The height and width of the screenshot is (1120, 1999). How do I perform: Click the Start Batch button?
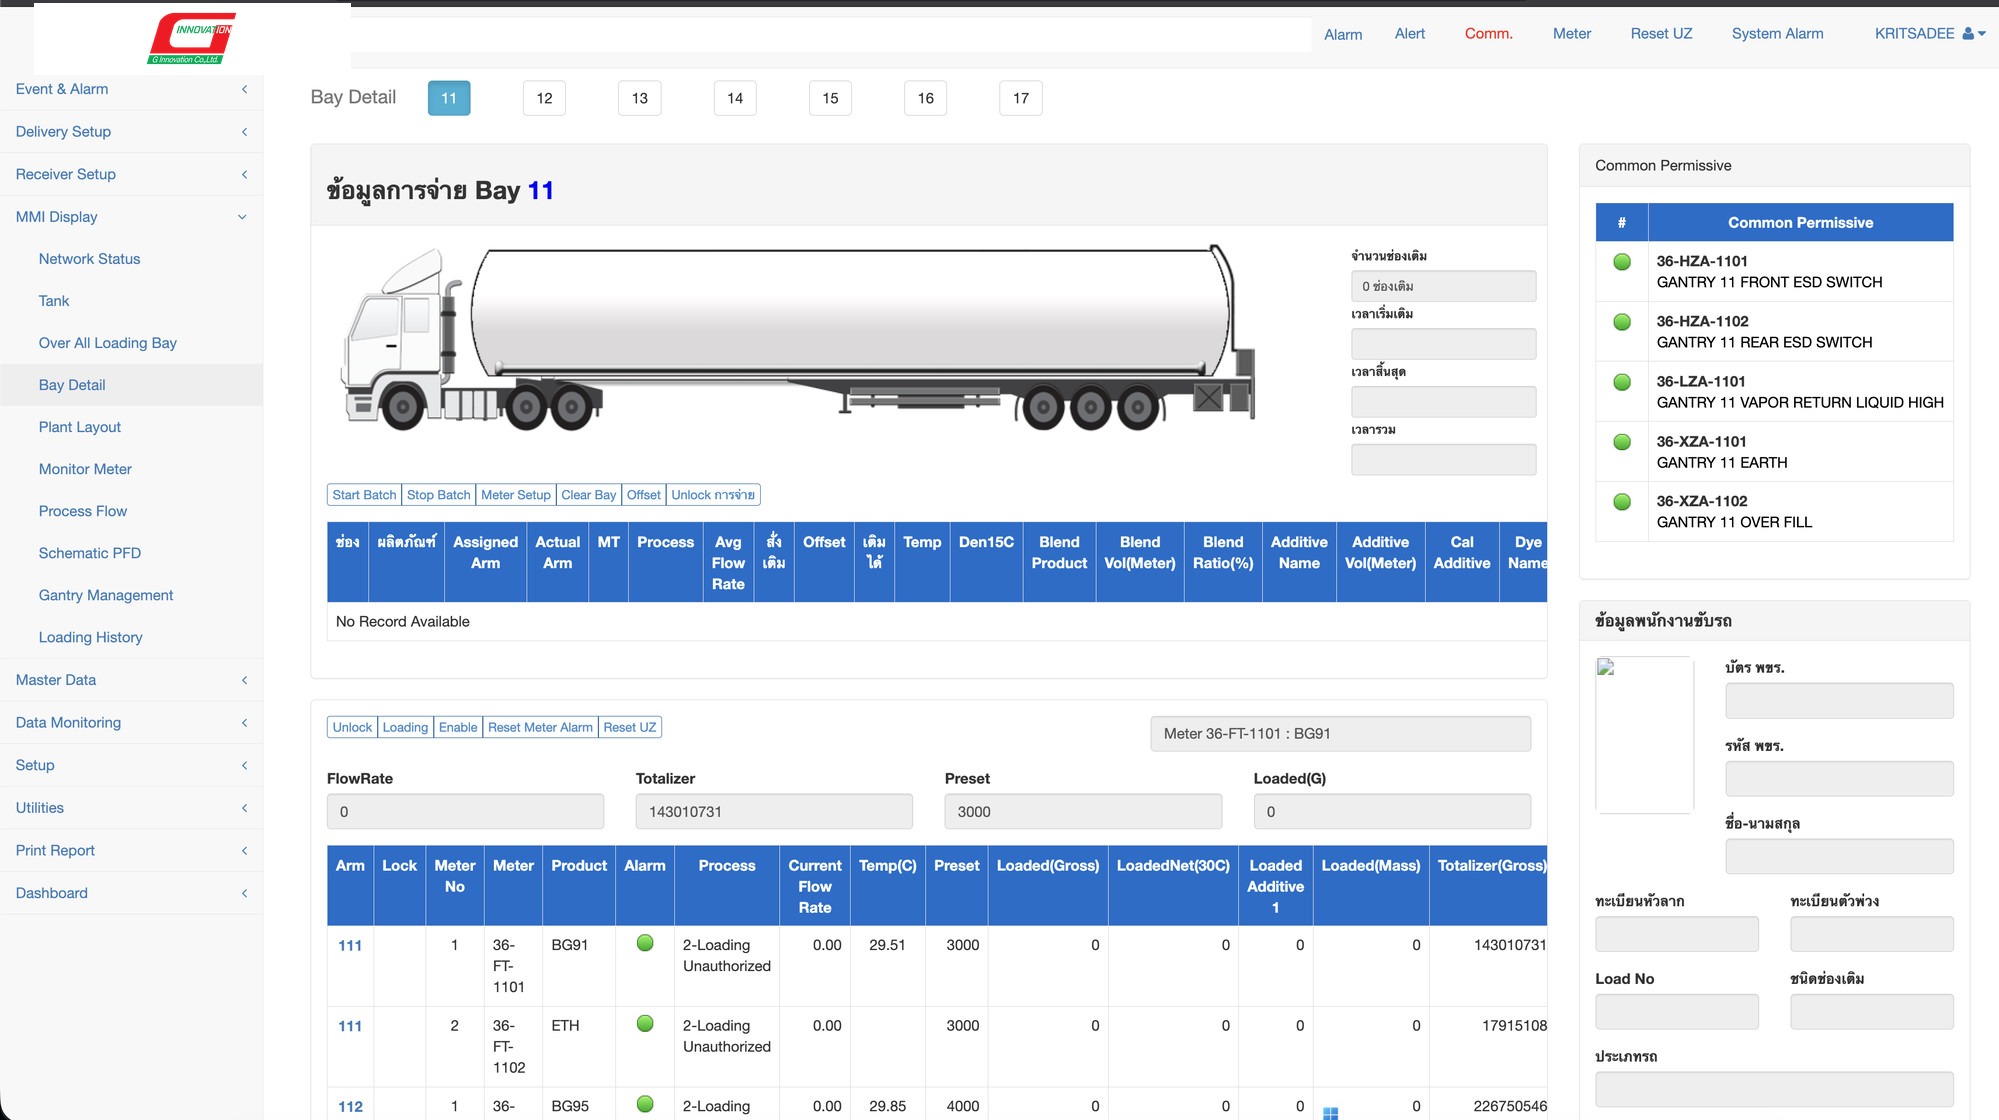tap(364, 495)
